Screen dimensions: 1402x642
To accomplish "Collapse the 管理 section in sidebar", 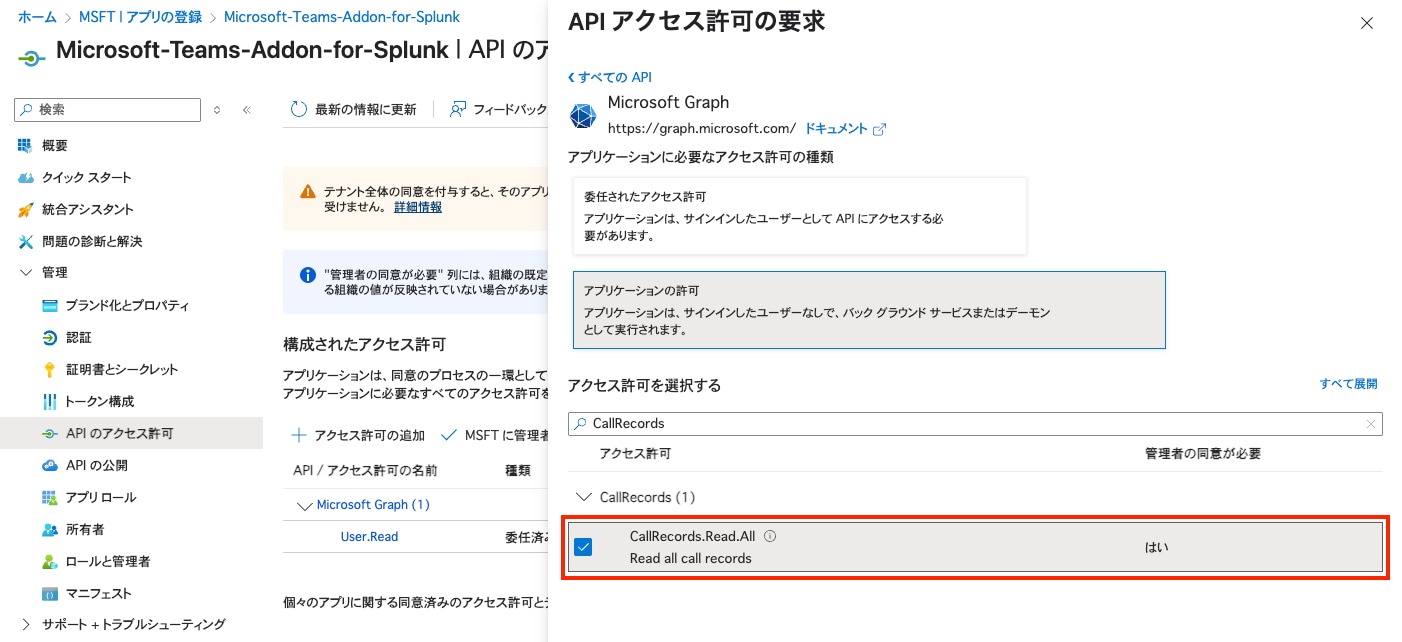I will tap(25, 273).
